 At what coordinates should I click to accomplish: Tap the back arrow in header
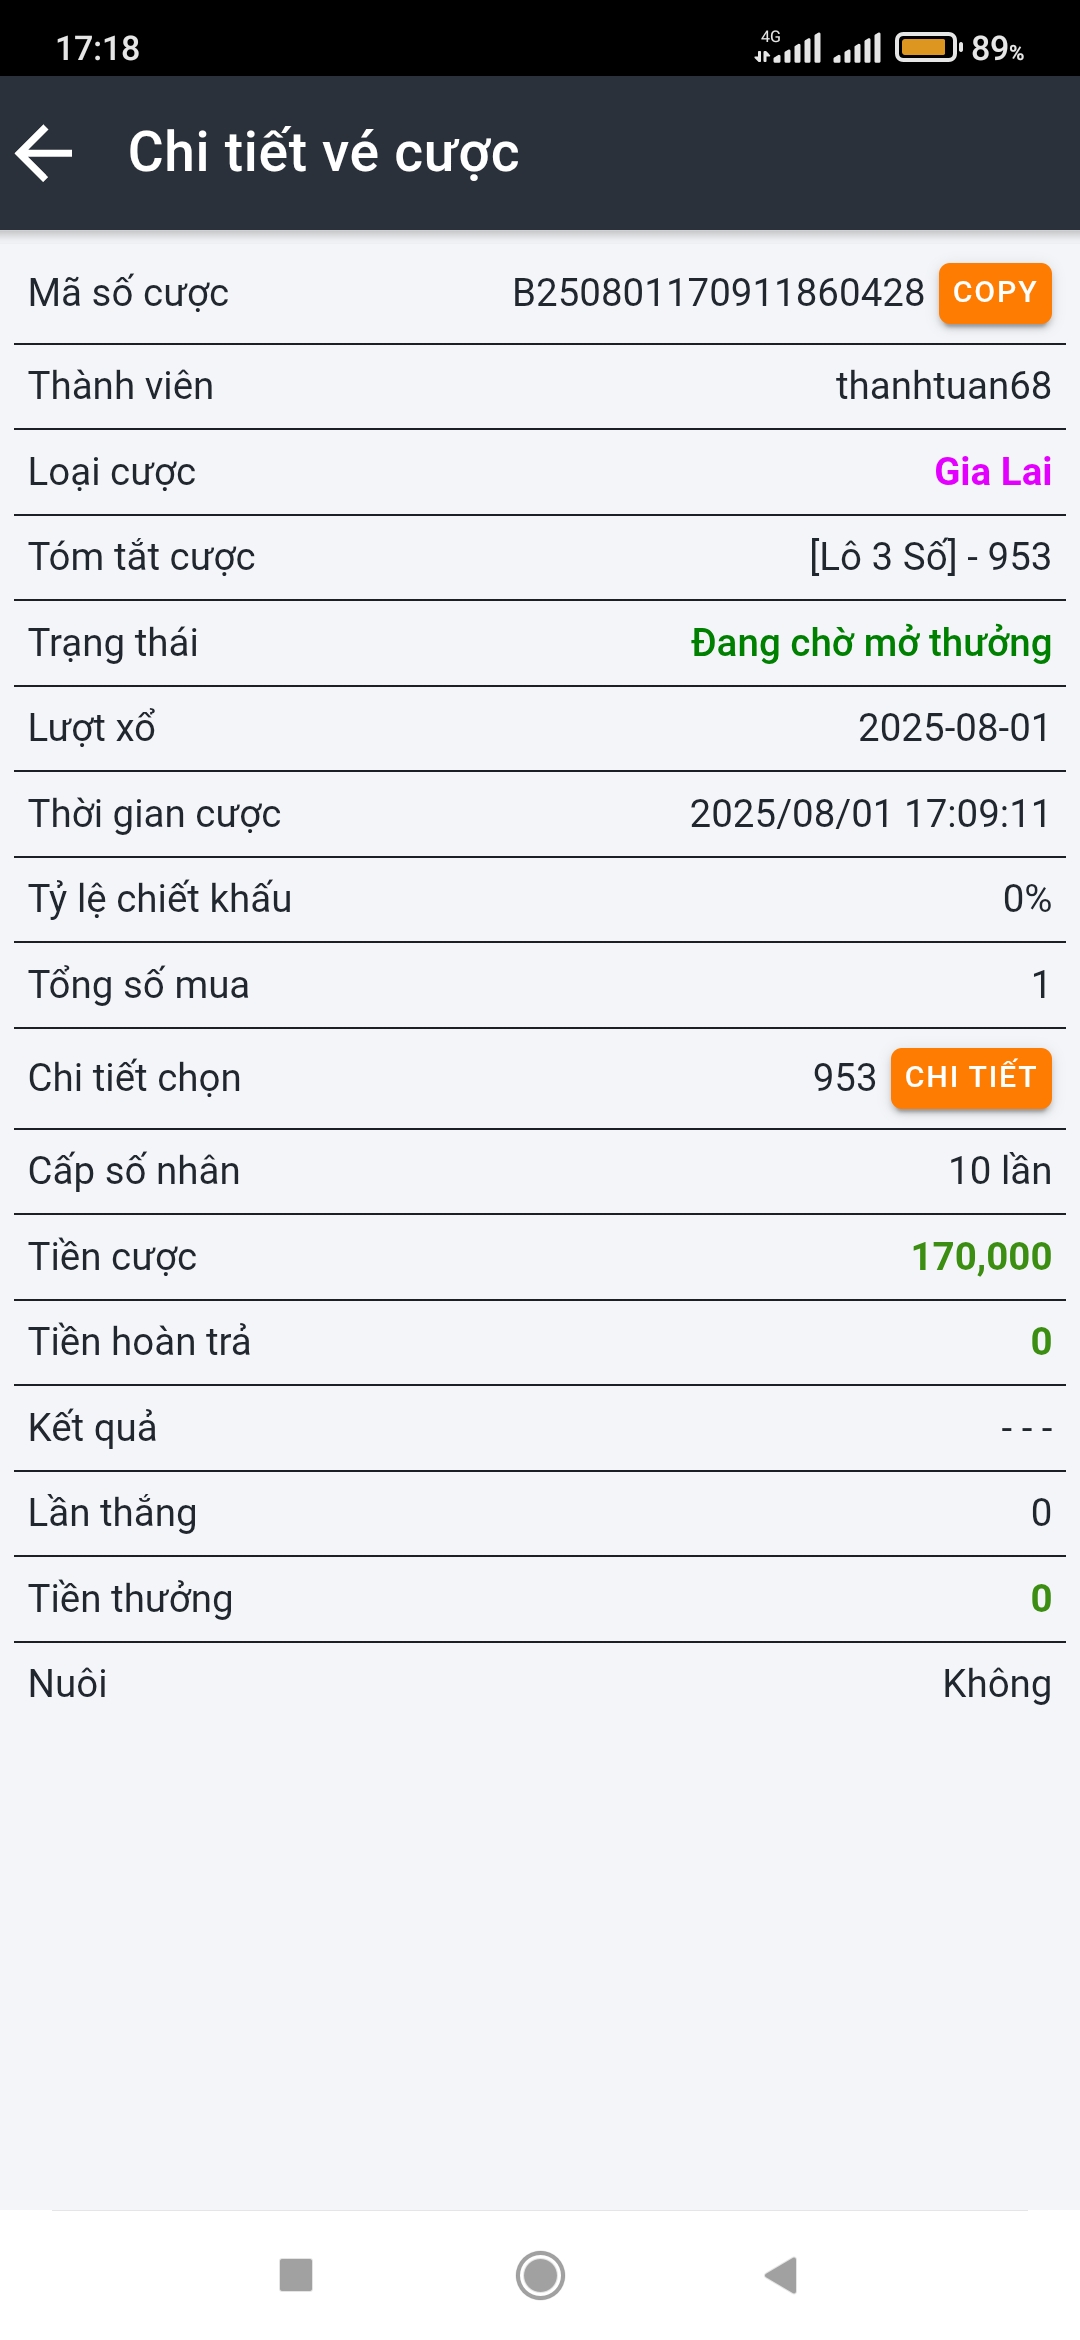coord(45,153)
